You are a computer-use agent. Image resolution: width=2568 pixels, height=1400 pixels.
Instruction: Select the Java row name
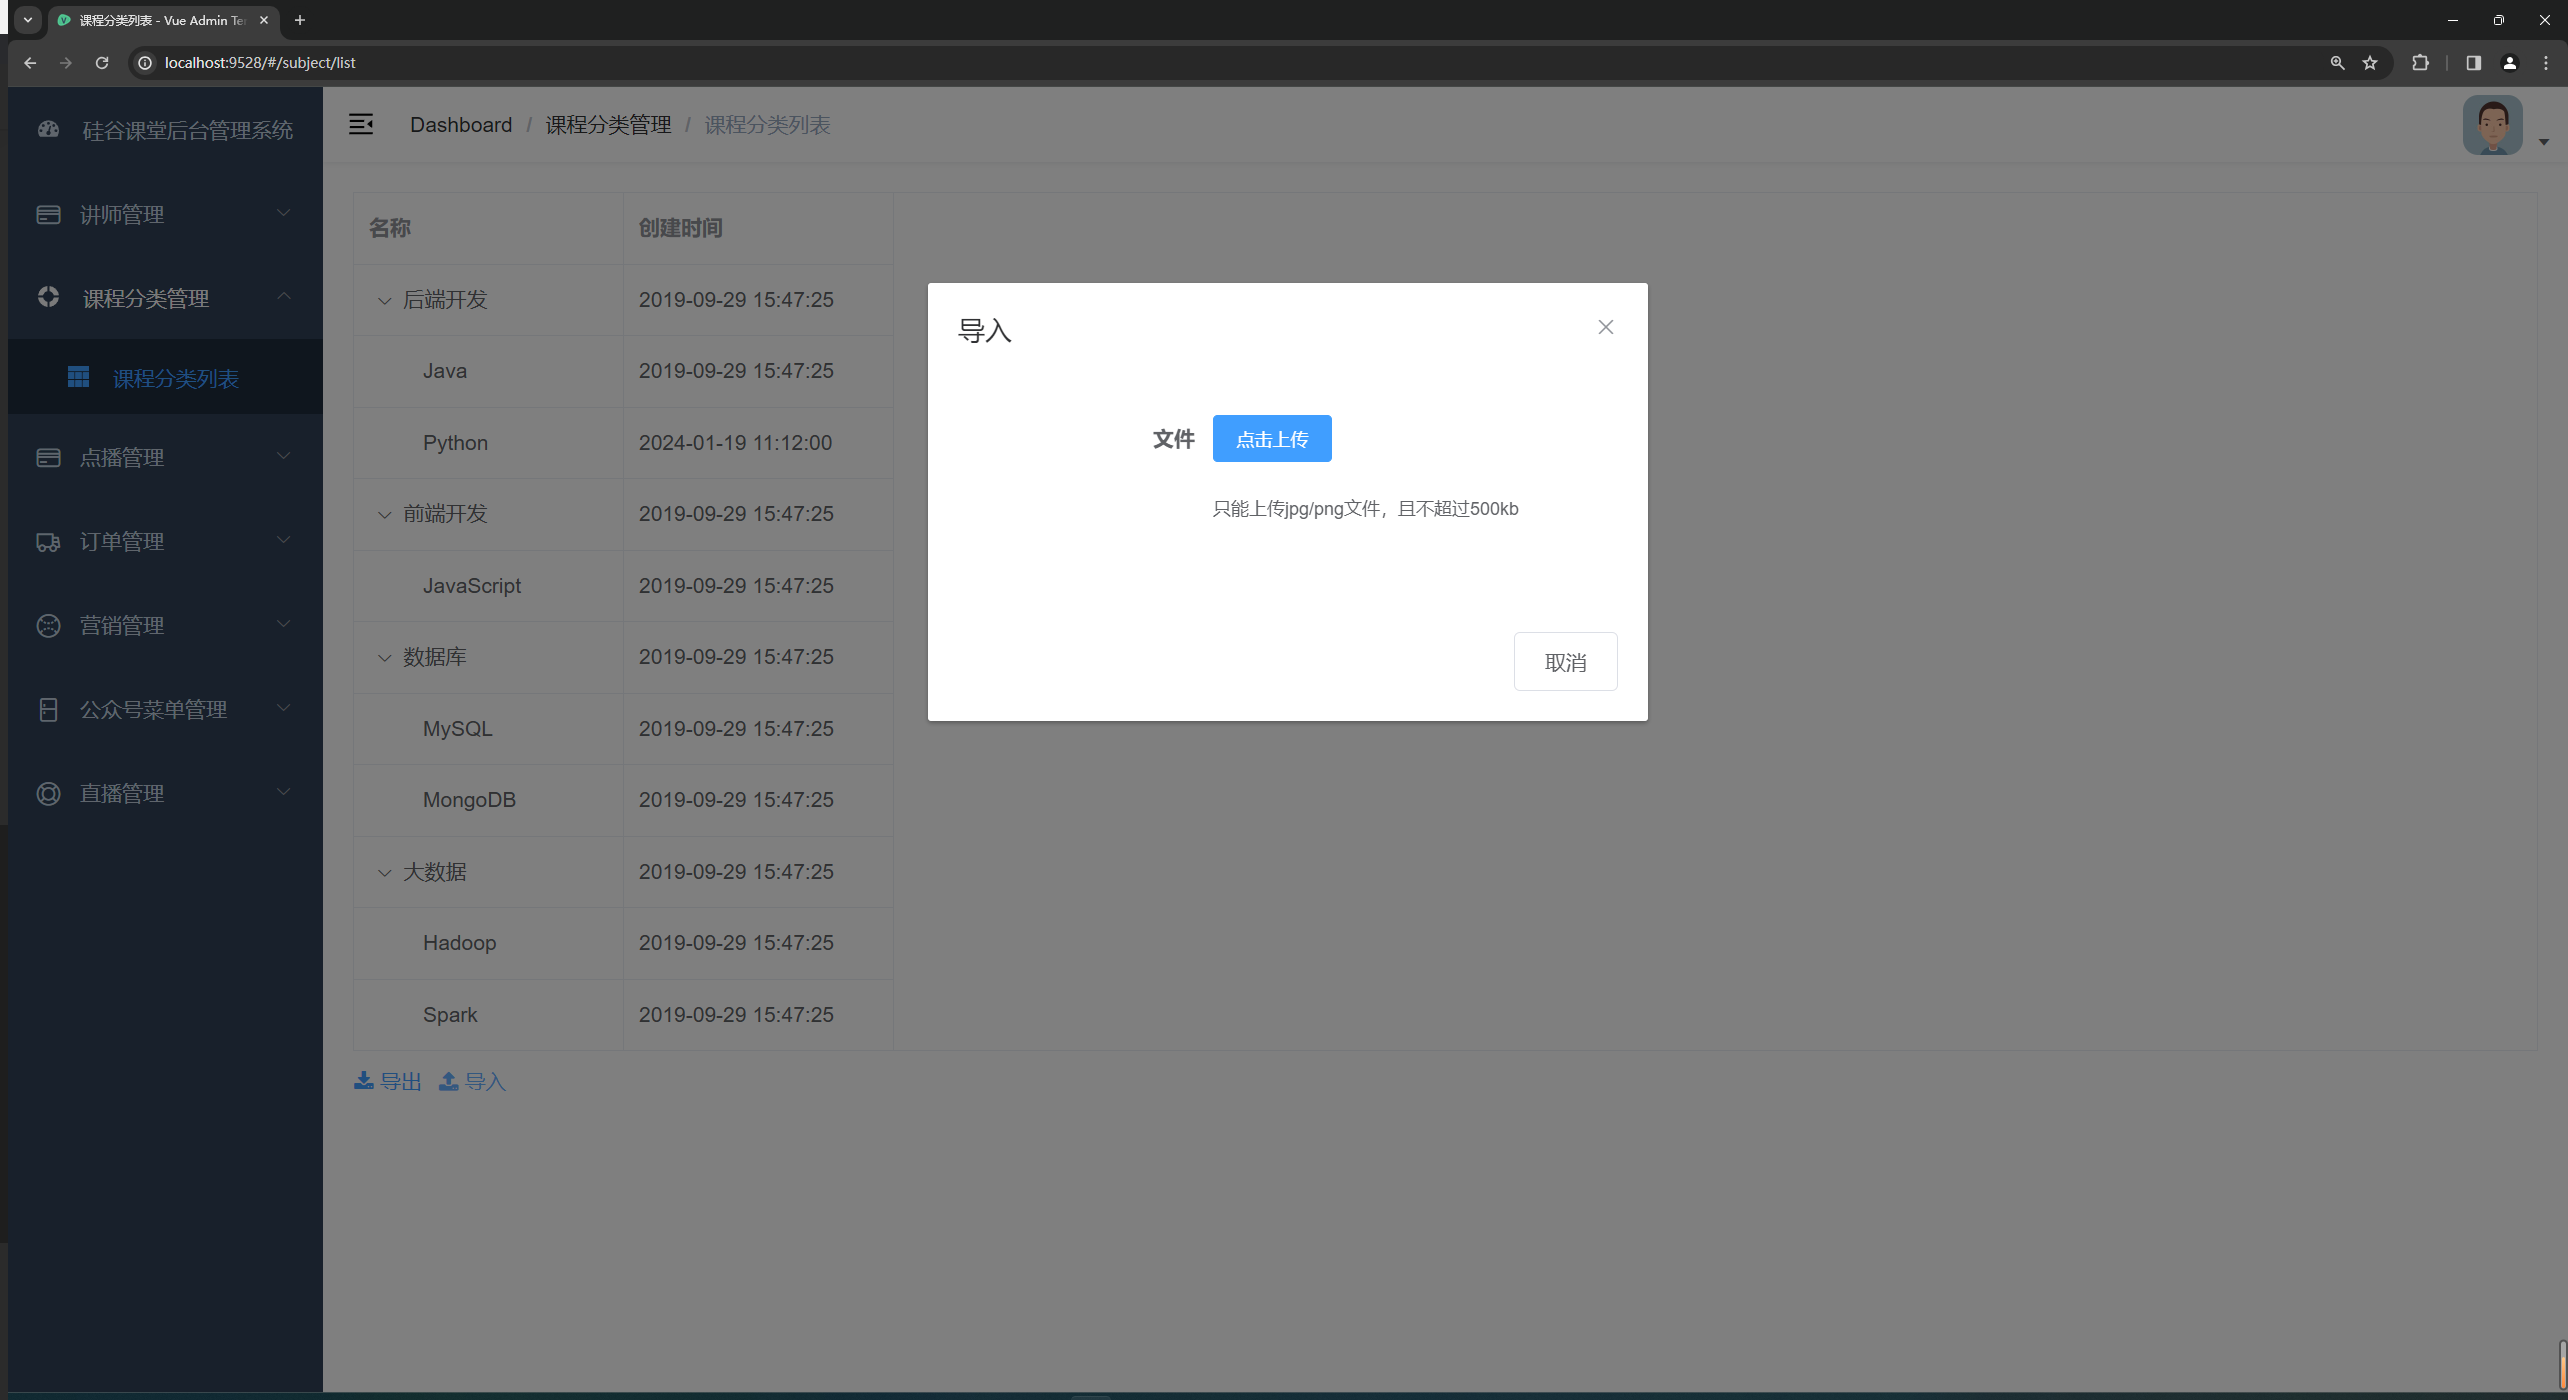point(445,370)
